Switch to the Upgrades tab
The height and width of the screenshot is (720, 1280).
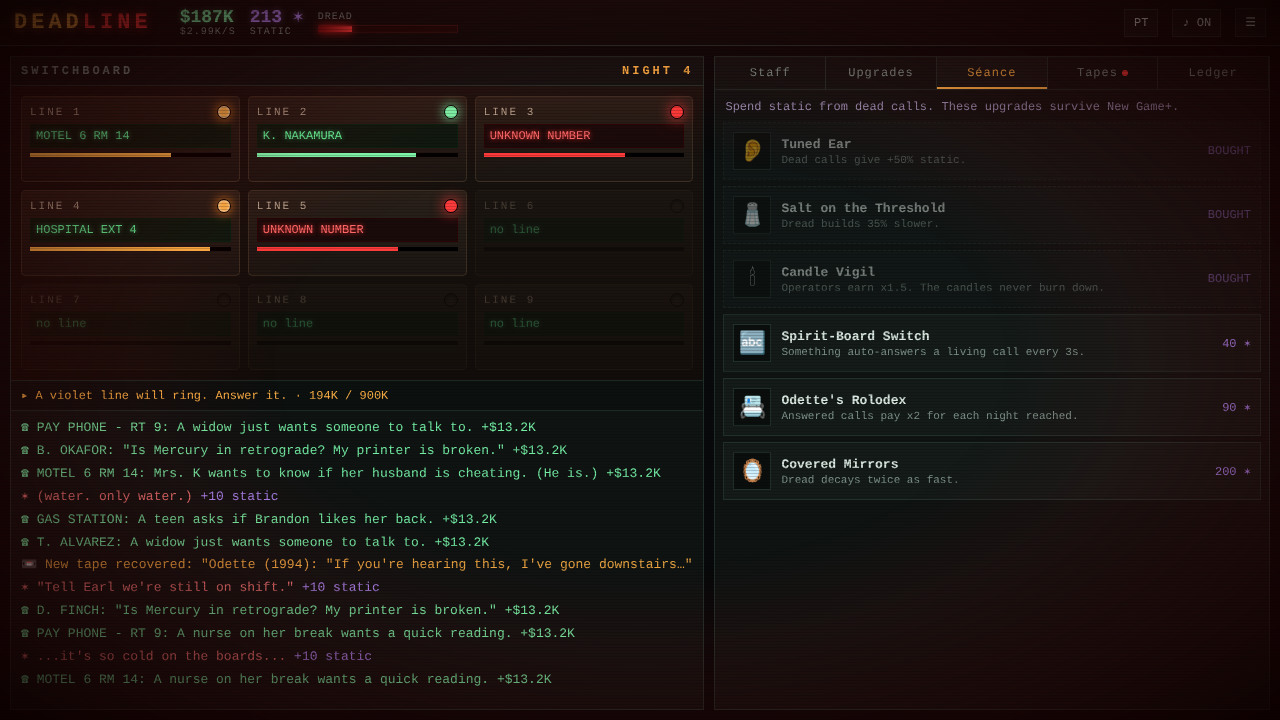pos(881,73)
